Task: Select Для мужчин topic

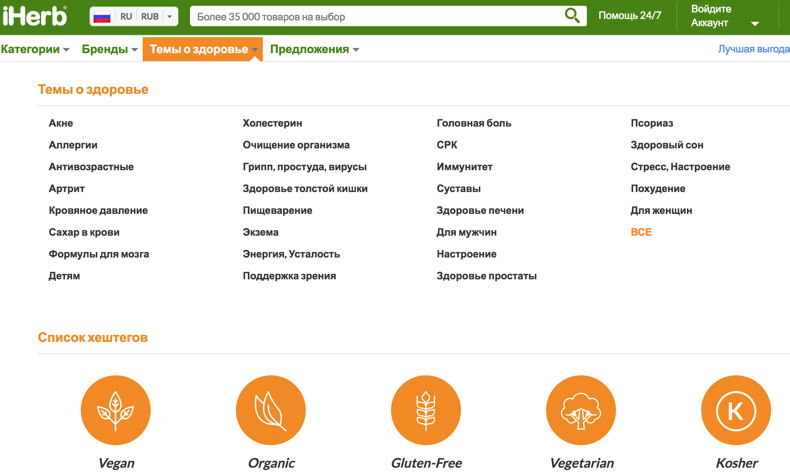Action: point(467,232)
